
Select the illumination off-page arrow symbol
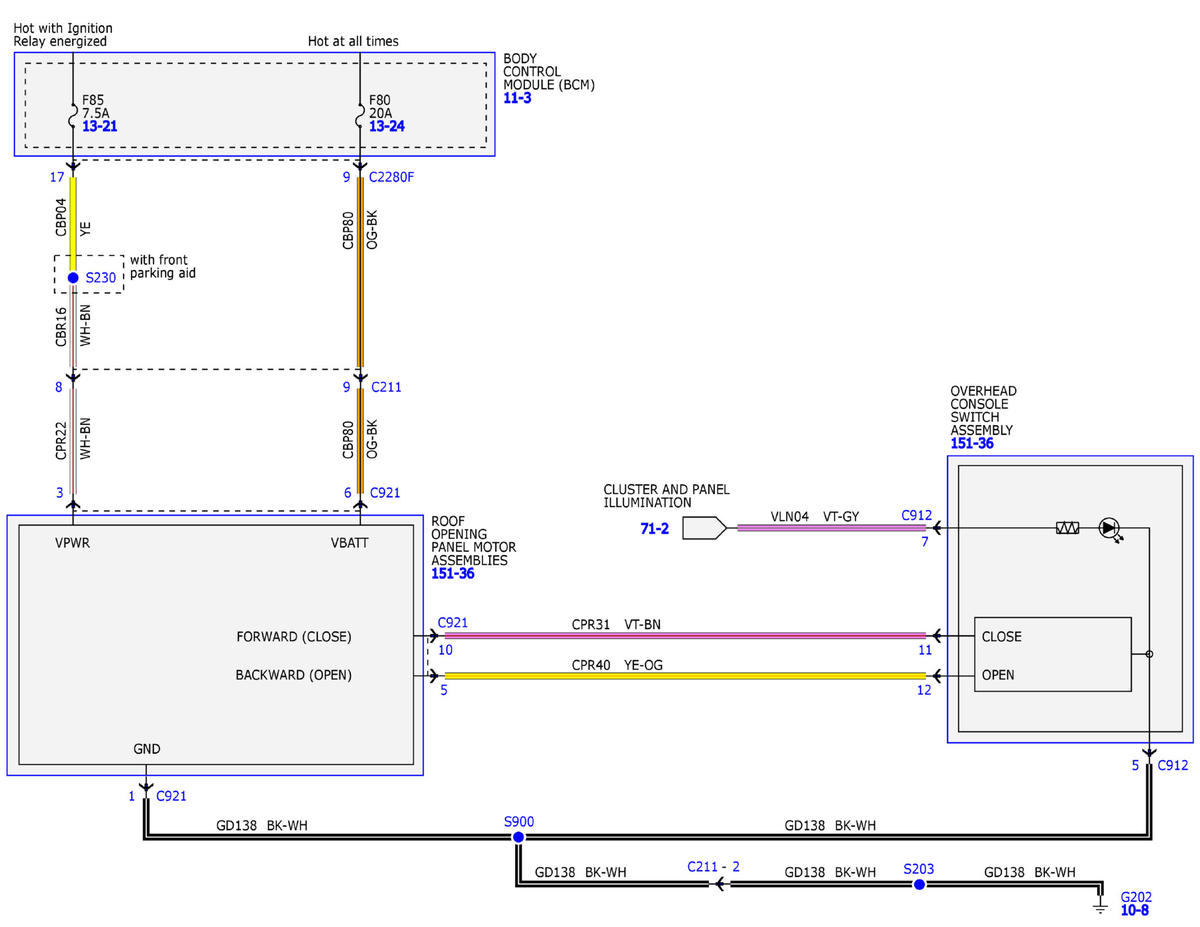(704, 528)
